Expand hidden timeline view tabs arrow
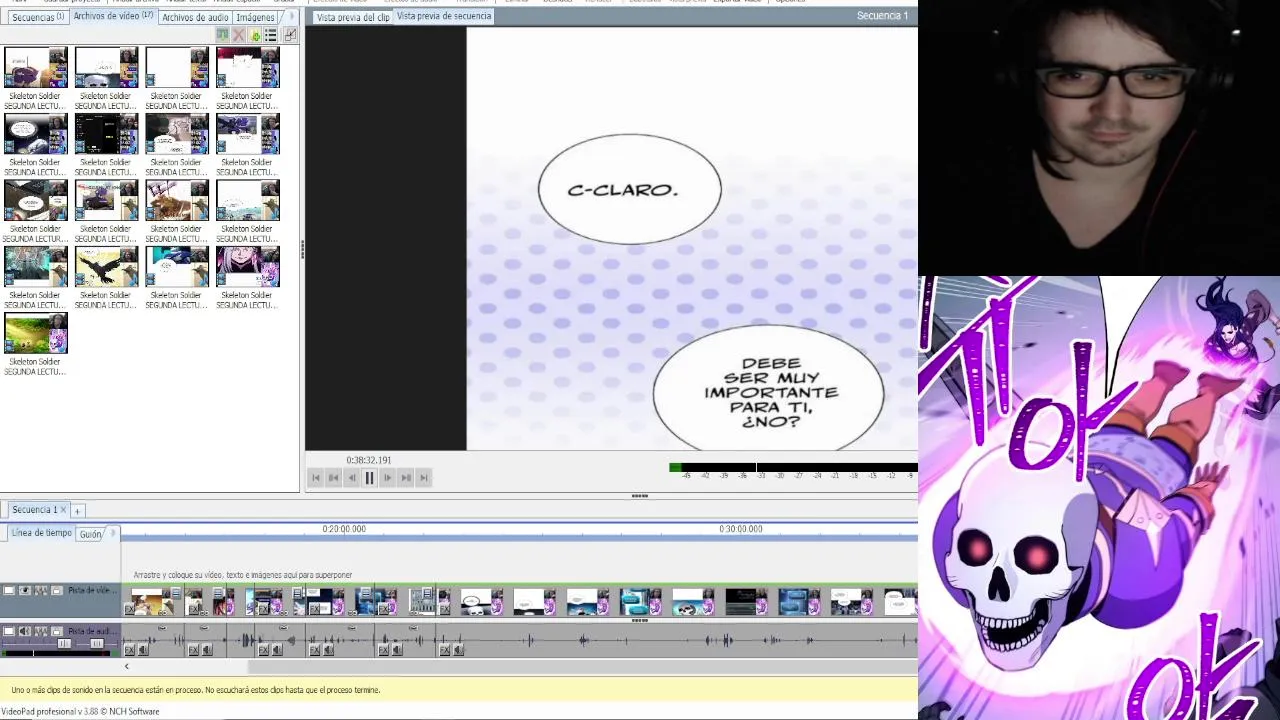This screenshot has height=720, width=1280. tap(113, 533)
